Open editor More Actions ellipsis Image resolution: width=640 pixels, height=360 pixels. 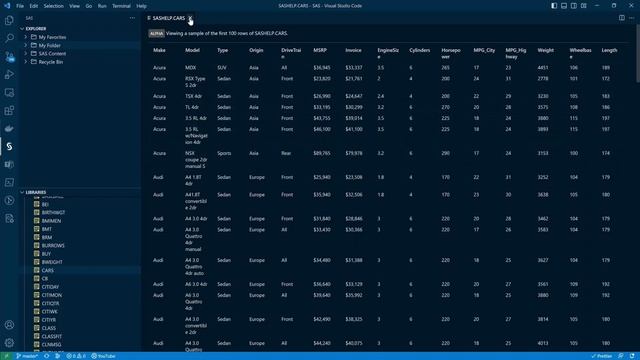point(631,18)
